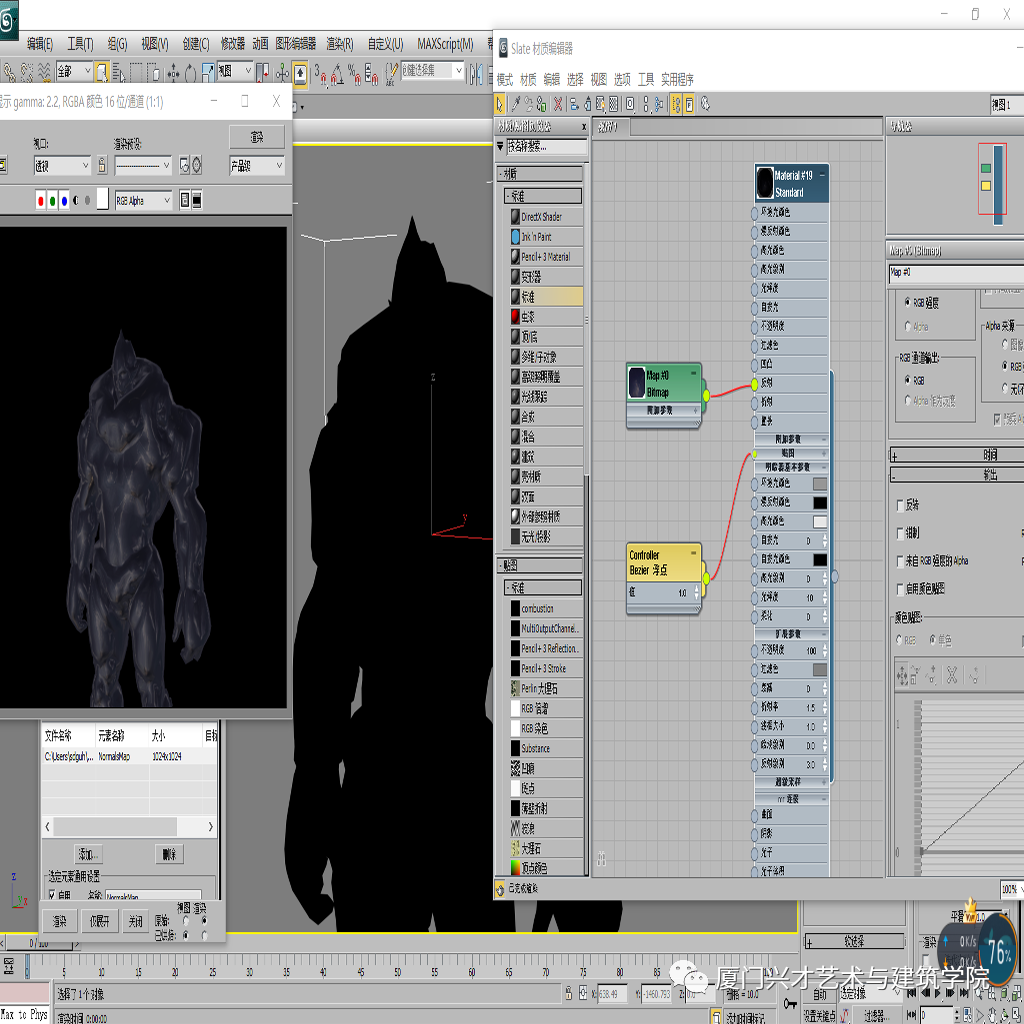Screen dimensions: 1024x1024
Task: Select the Move transform tool in main toolbar
Action: [x=174, y=72]
